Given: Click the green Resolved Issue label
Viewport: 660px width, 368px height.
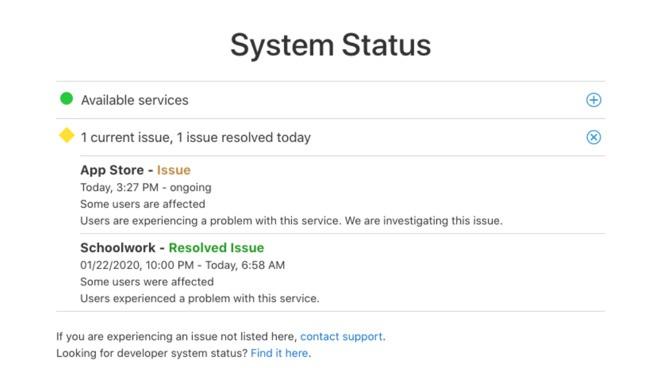Looking at the screenshot, I should 216,248.
